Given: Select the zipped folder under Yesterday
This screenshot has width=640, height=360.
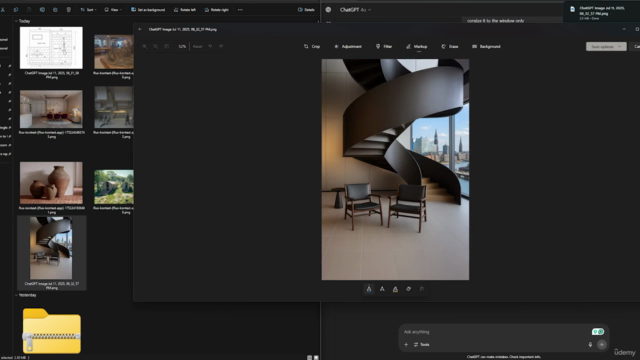Looking at the screenshot, I should click(52, 331).
